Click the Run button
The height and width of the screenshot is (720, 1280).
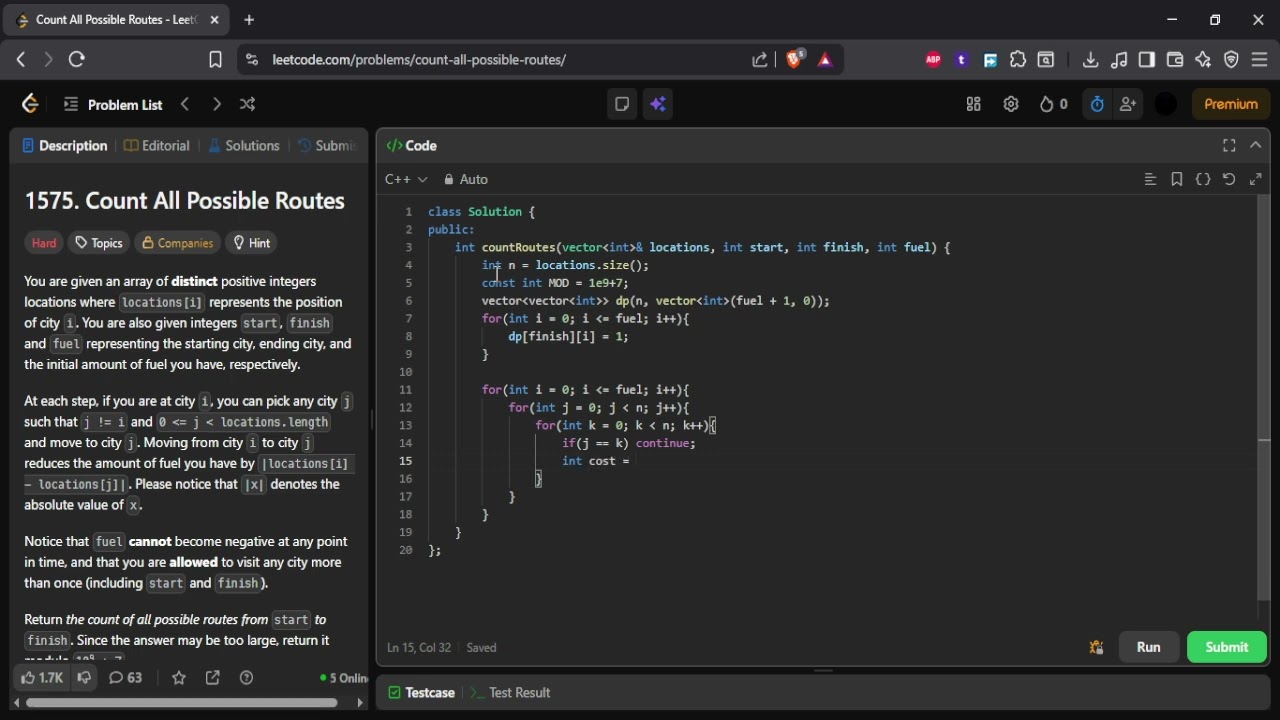click(x=1148, y=647)
